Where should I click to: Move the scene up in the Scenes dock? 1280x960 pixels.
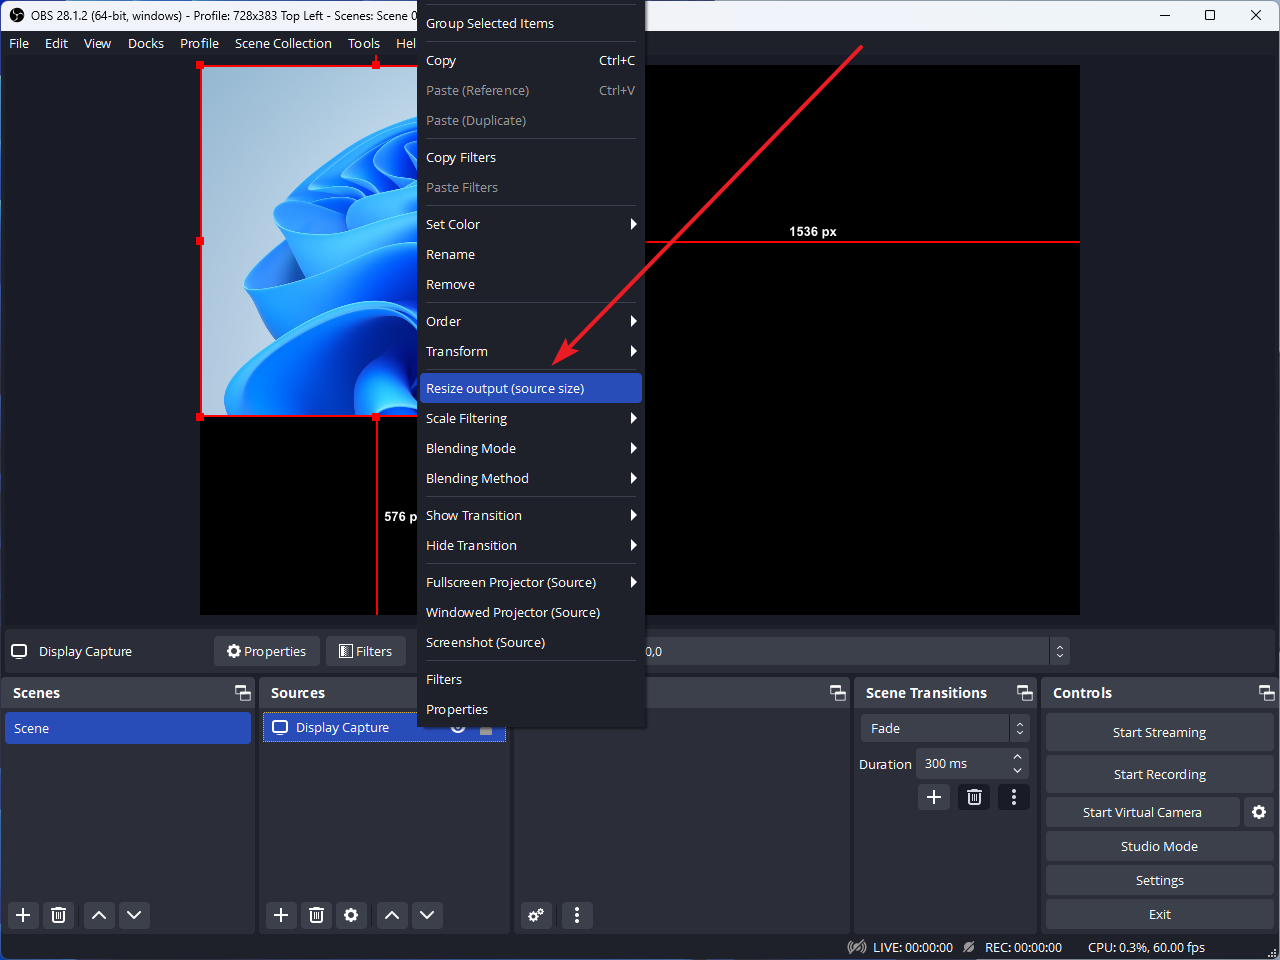click(99, 915)
